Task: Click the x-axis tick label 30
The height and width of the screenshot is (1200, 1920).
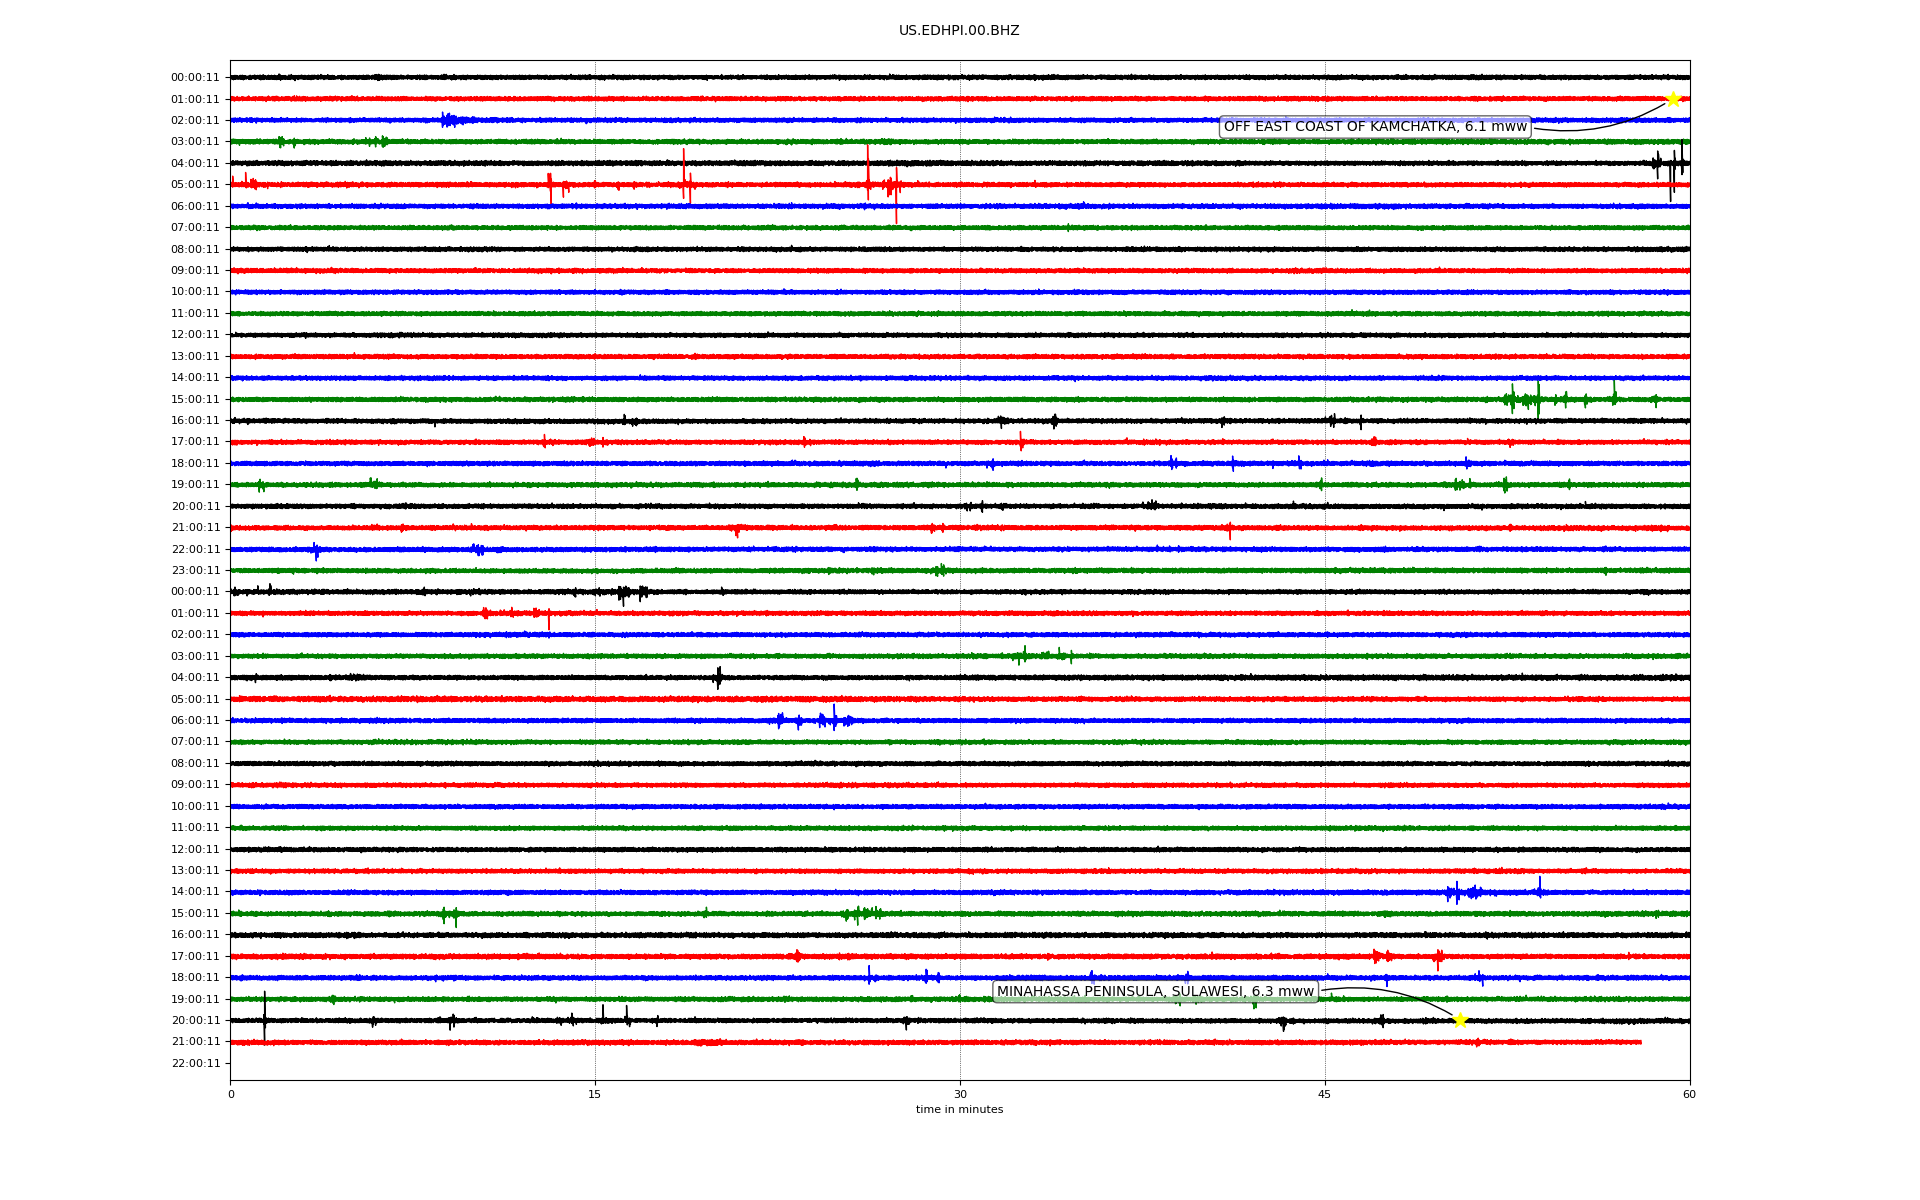Action: pyautogui.click(x=960, y=1094)
